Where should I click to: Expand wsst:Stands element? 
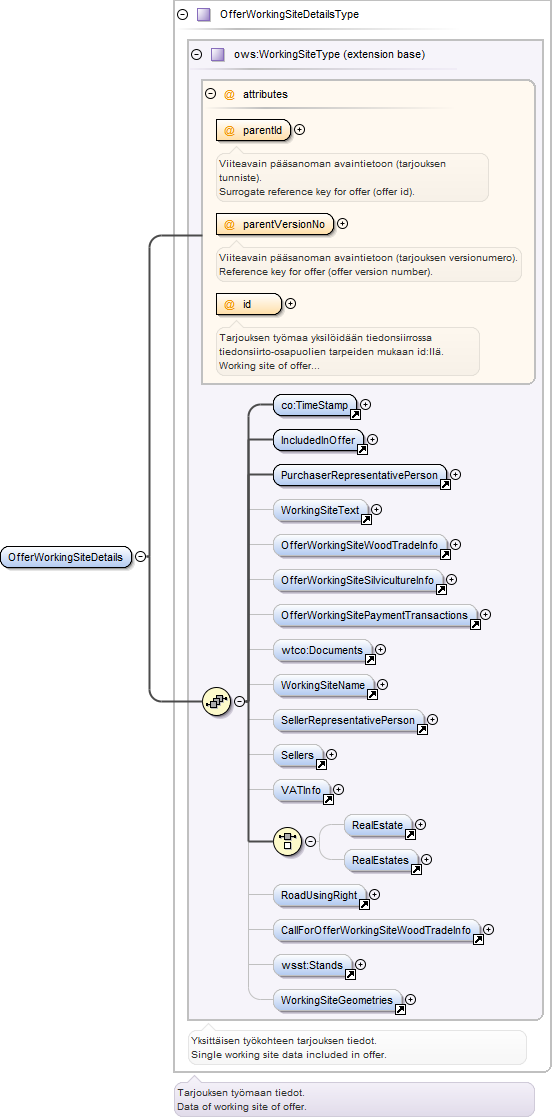click(360, 965)
